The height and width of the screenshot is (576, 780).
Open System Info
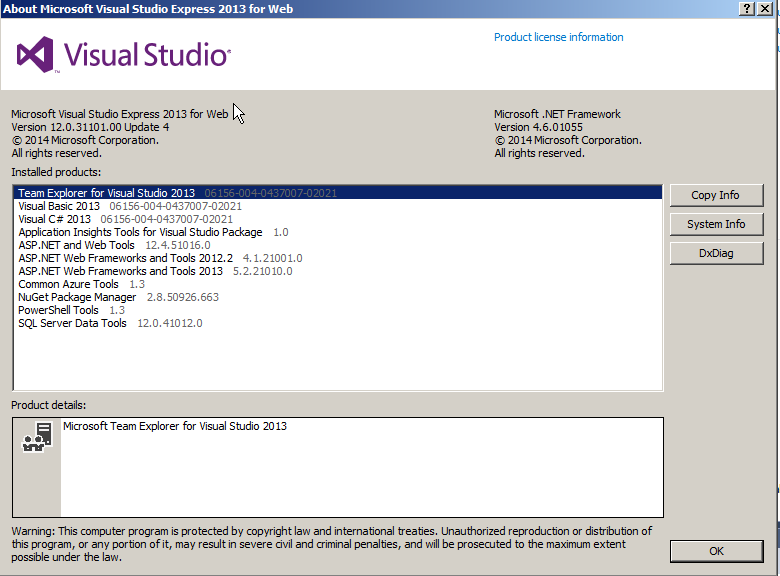pyautogui.click(x=716, y=224)
